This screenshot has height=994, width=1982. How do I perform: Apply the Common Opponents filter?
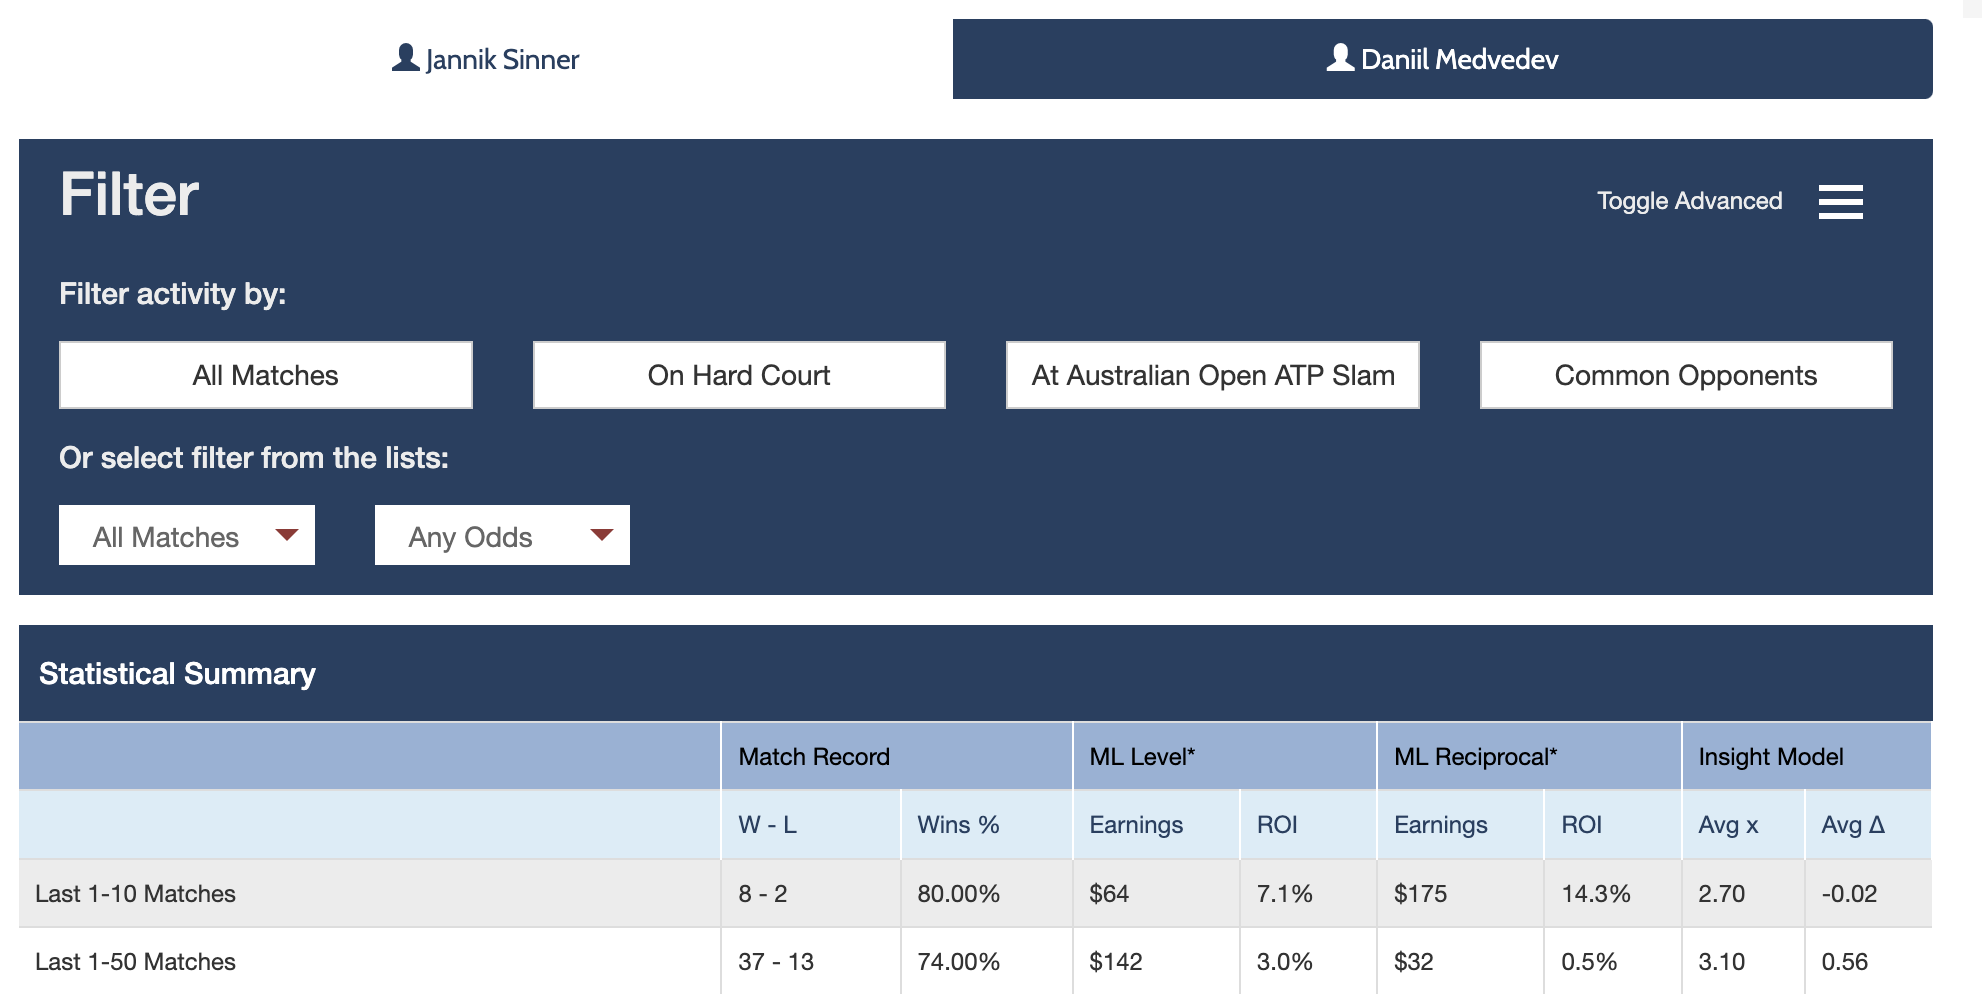(1686, 375)
